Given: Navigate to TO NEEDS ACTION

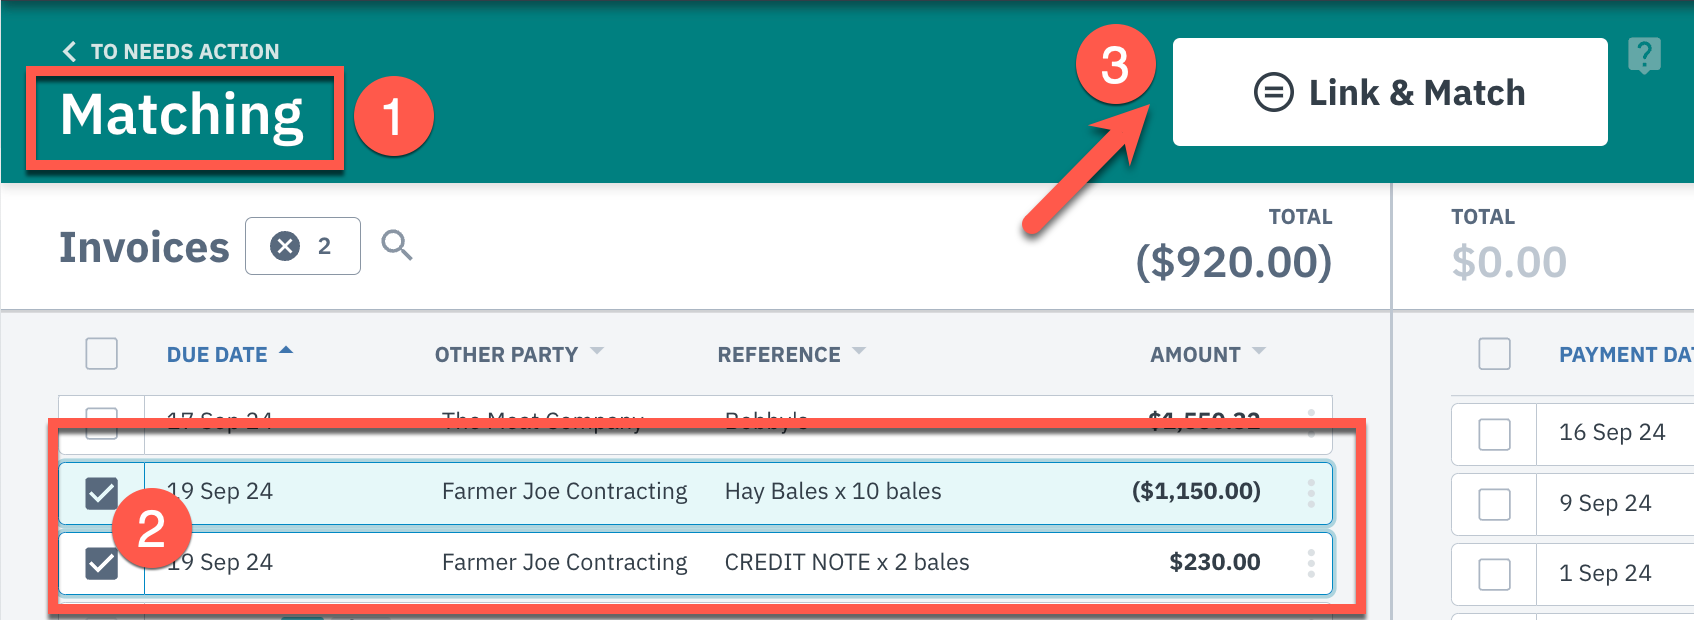Looking at the screenshot, I should 185,51.
